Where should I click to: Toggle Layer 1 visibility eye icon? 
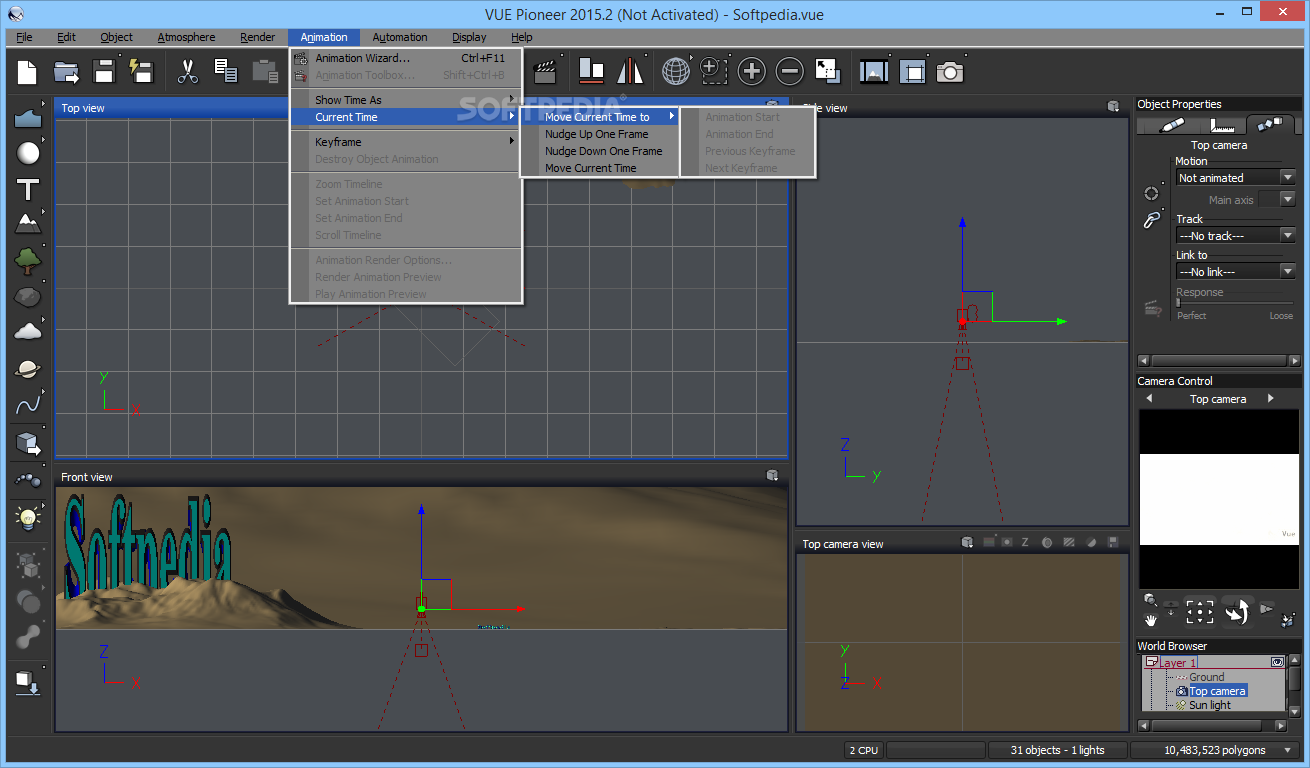(x=1277, y=662)
